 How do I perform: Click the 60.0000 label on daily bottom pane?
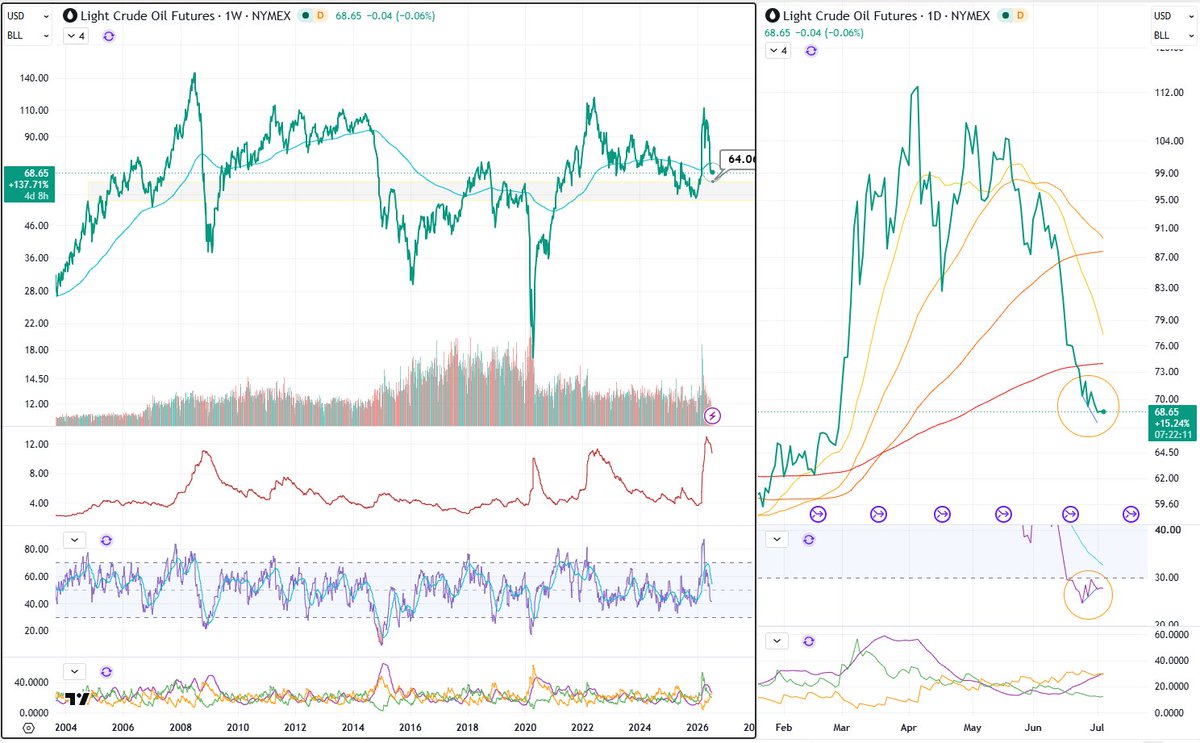point(1173,634)
